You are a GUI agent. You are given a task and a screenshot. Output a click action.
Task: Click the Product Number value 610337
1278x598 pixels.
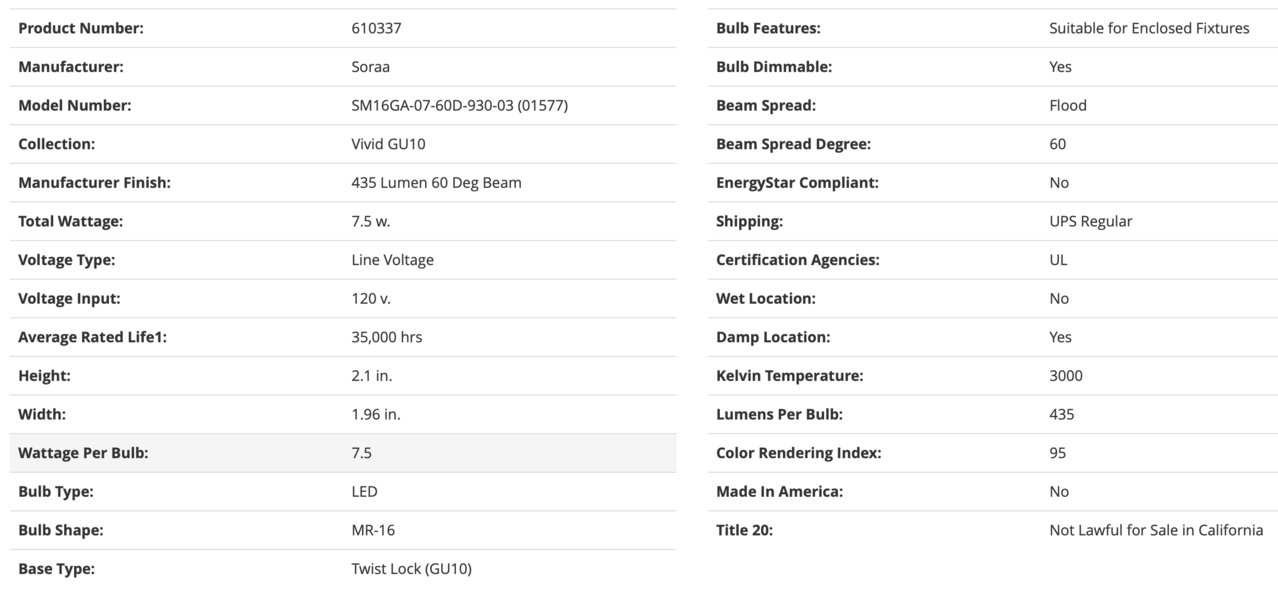pyautogui.click(x=376, y=28)
